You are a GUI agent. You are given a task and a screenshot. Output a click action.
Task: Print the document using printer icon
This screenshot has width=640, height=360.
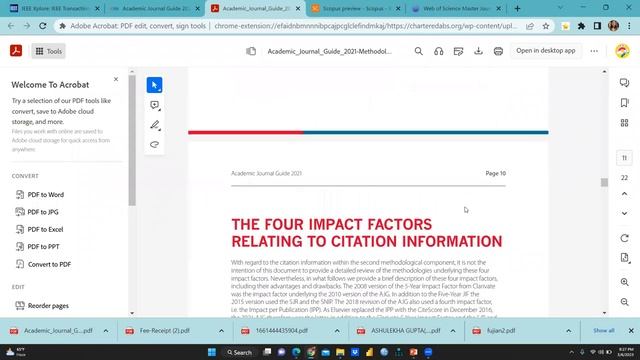pyautogui.click(x=498, y=51)
